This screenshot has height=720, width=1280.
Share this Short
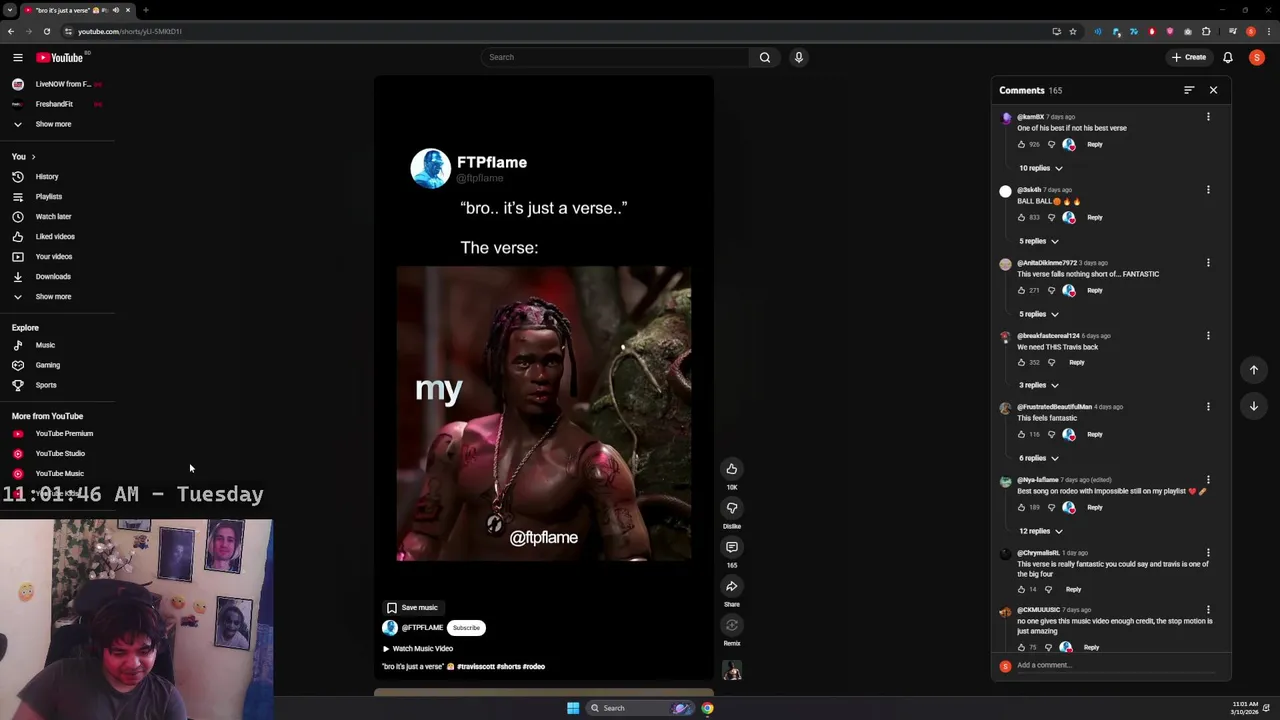732,586
